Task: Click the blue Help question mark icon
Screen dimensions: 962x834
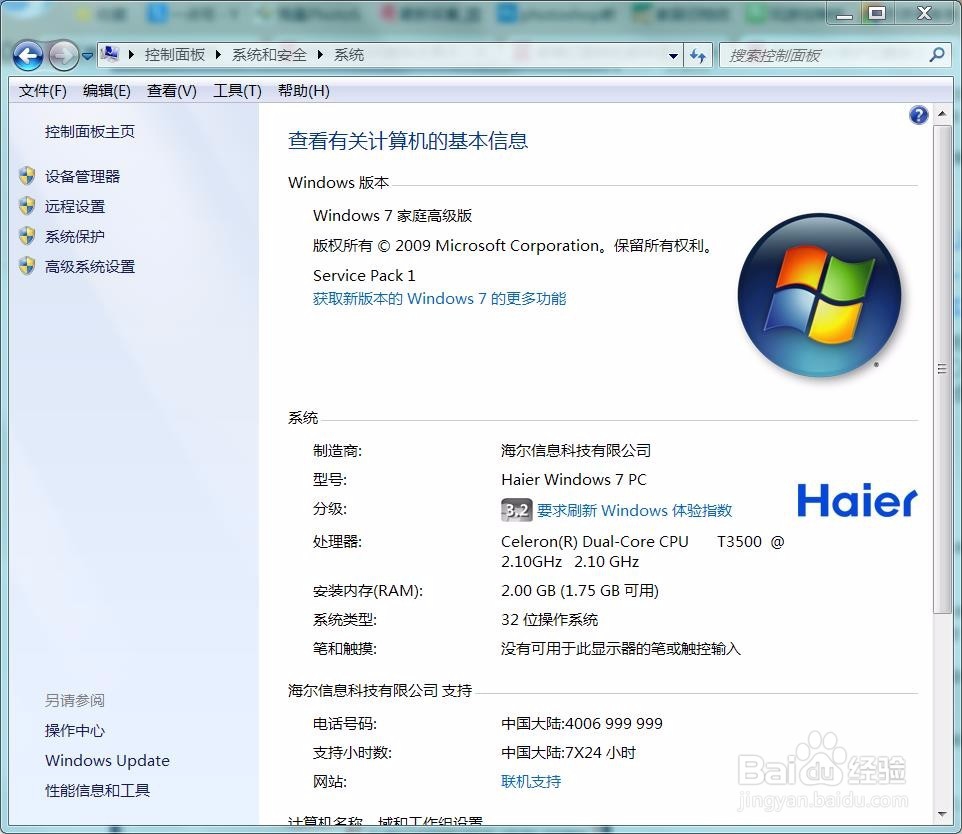Action: point(918,114)
